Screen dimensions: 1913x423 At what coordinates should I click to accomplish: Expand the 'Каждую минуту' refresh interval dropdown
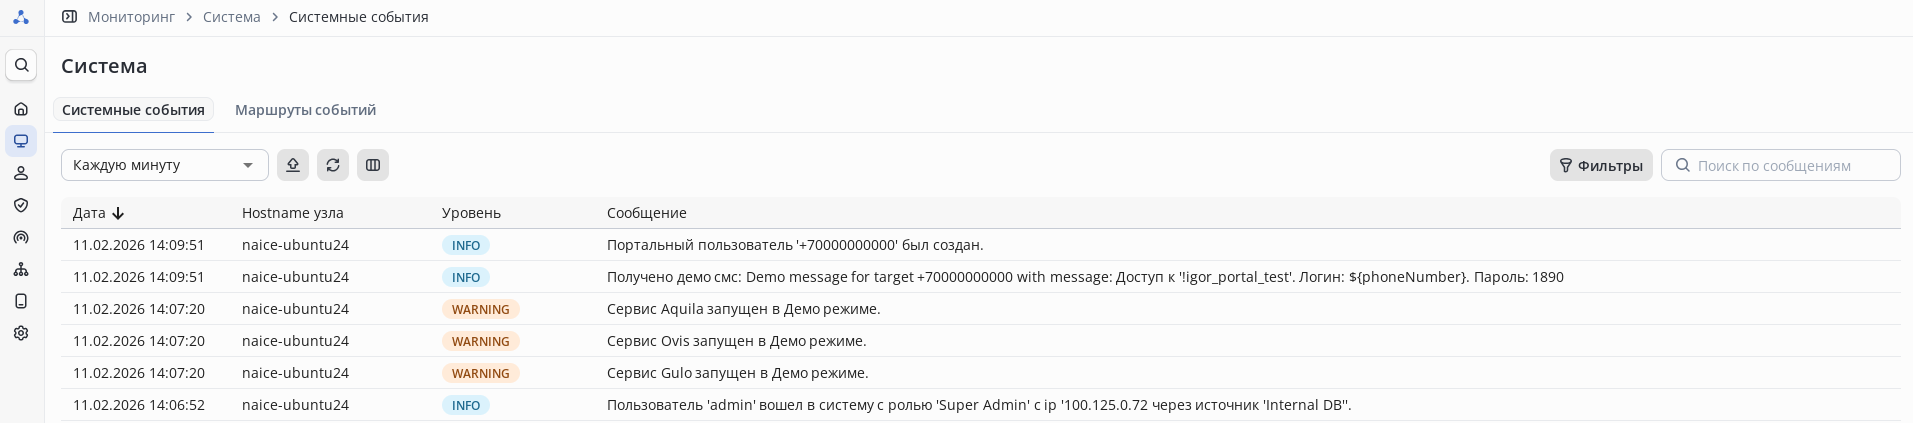tap(165, 165)
